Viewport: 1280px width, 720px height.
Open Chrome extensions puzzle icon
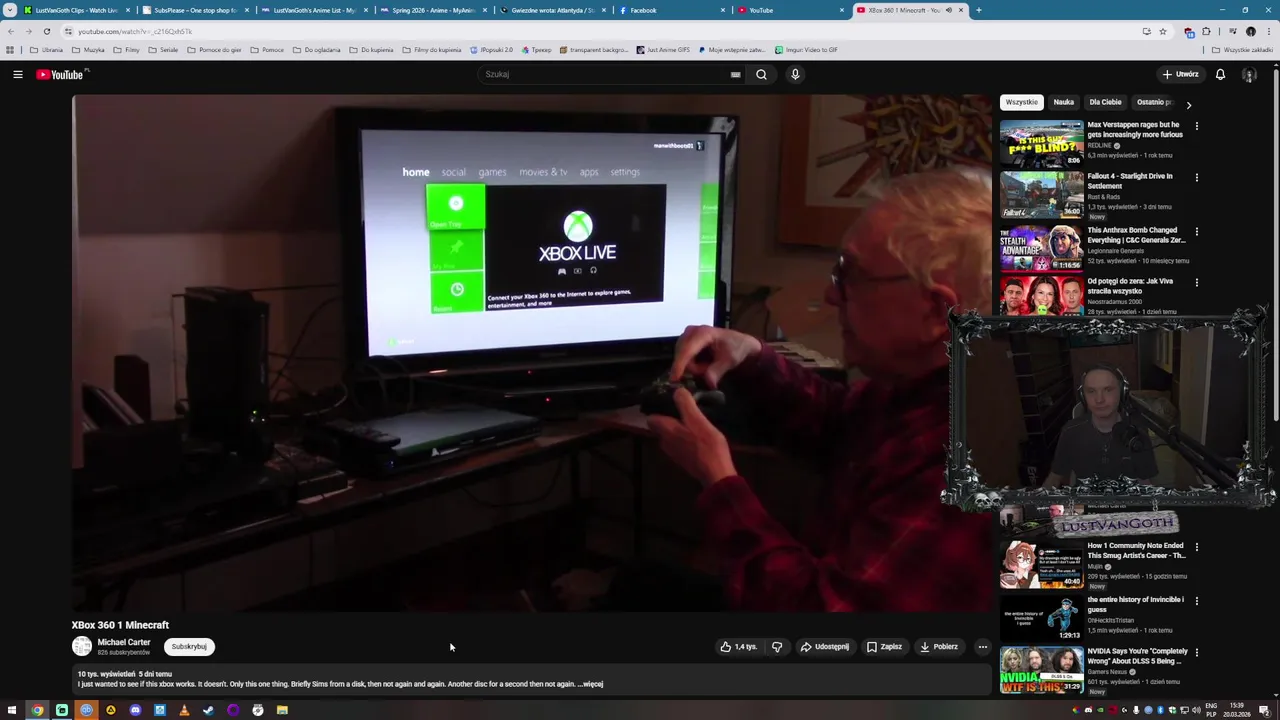[1206, 31]
